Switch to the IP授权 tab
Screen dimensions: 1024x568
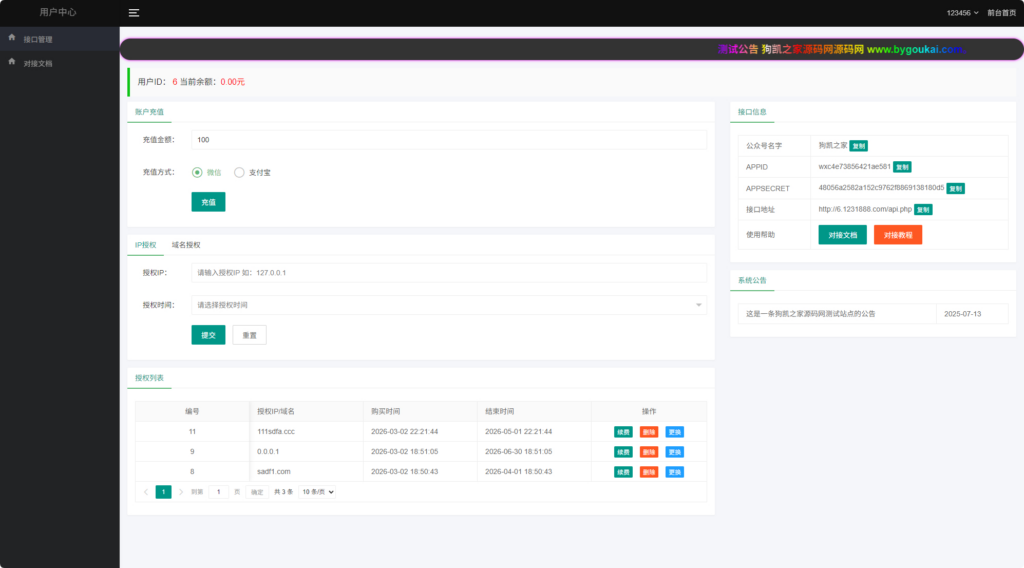click(x=145, y=245)
